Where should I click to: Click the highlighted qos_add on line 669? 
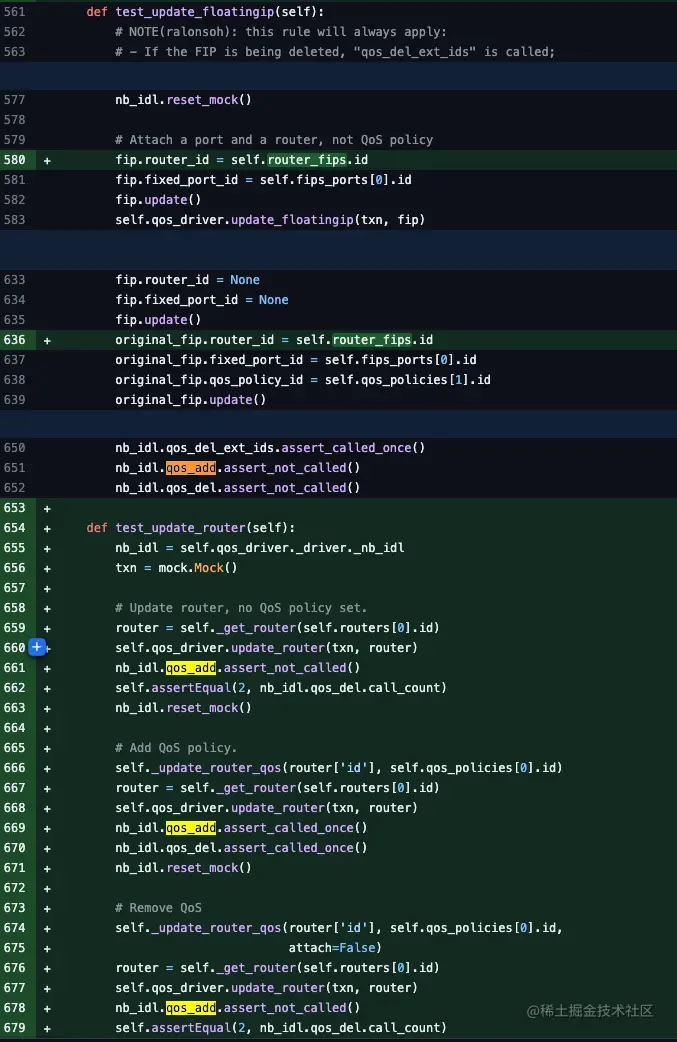point(191,827)
